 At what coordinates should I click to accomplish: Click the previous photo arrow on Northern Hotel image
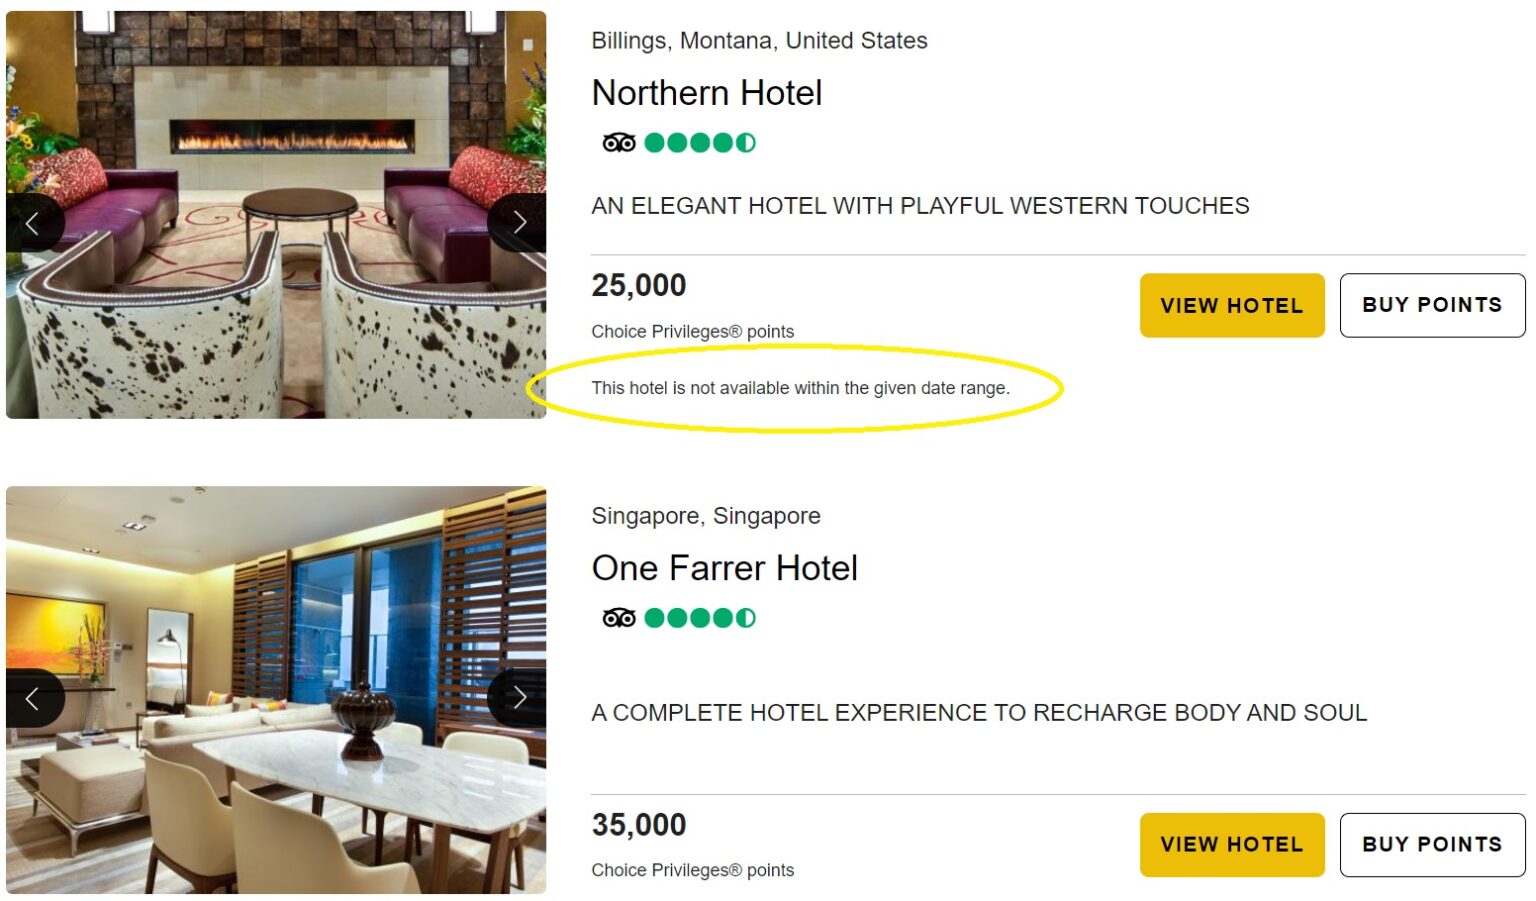[33, 221]
